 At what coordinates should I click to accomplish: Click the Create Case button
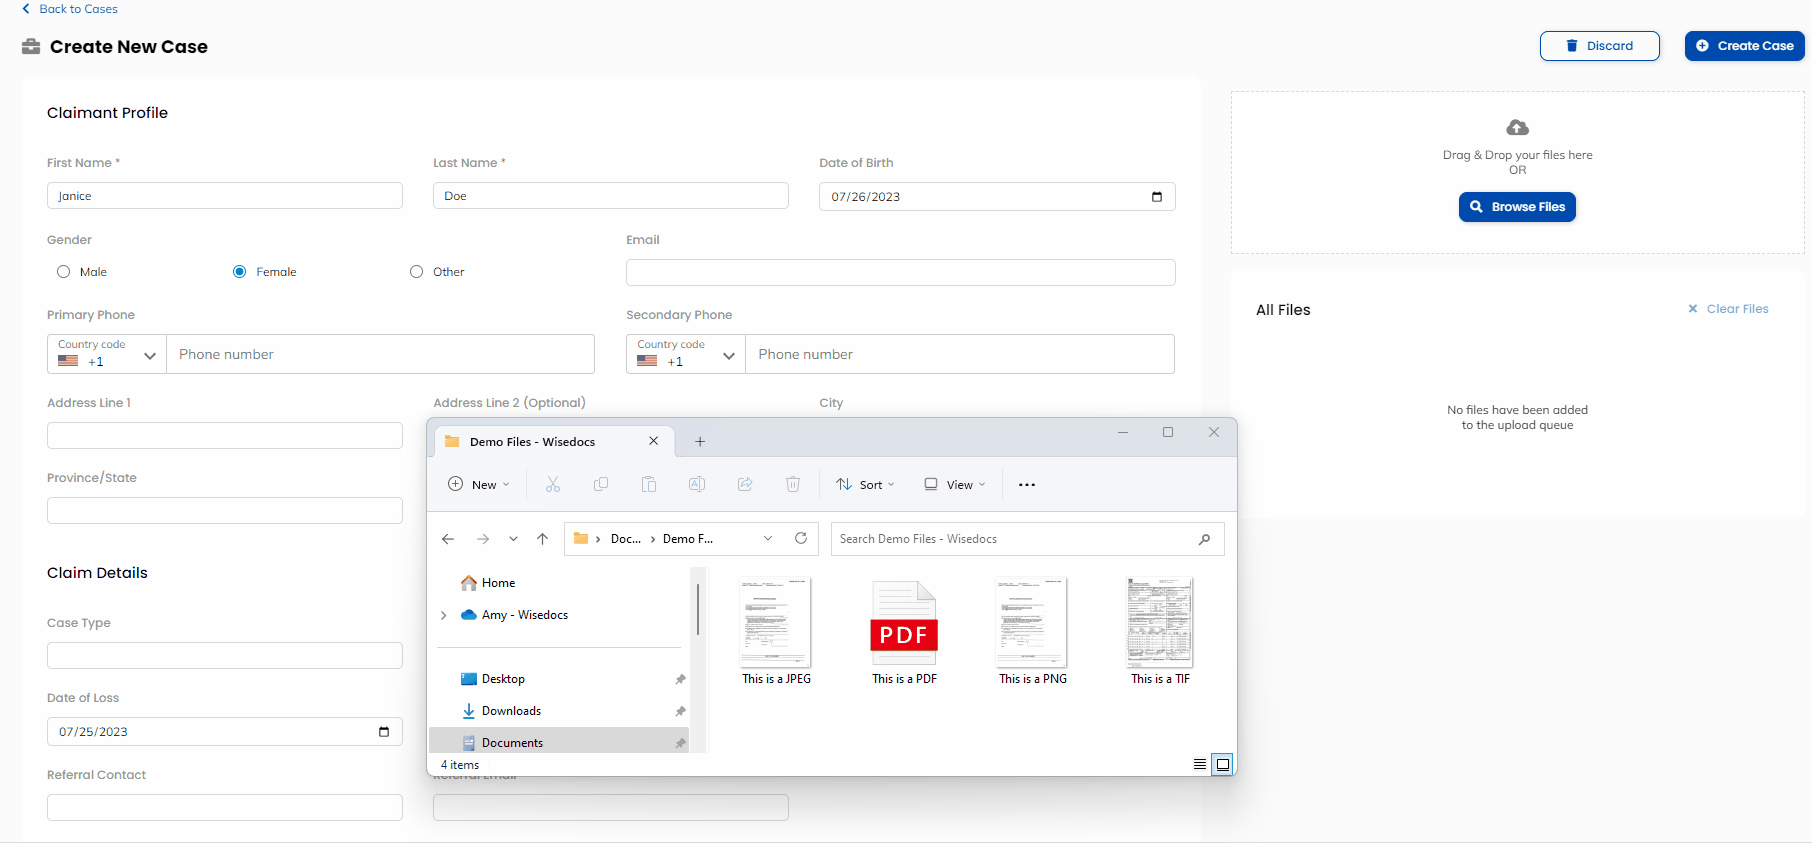click(1744, 46)
